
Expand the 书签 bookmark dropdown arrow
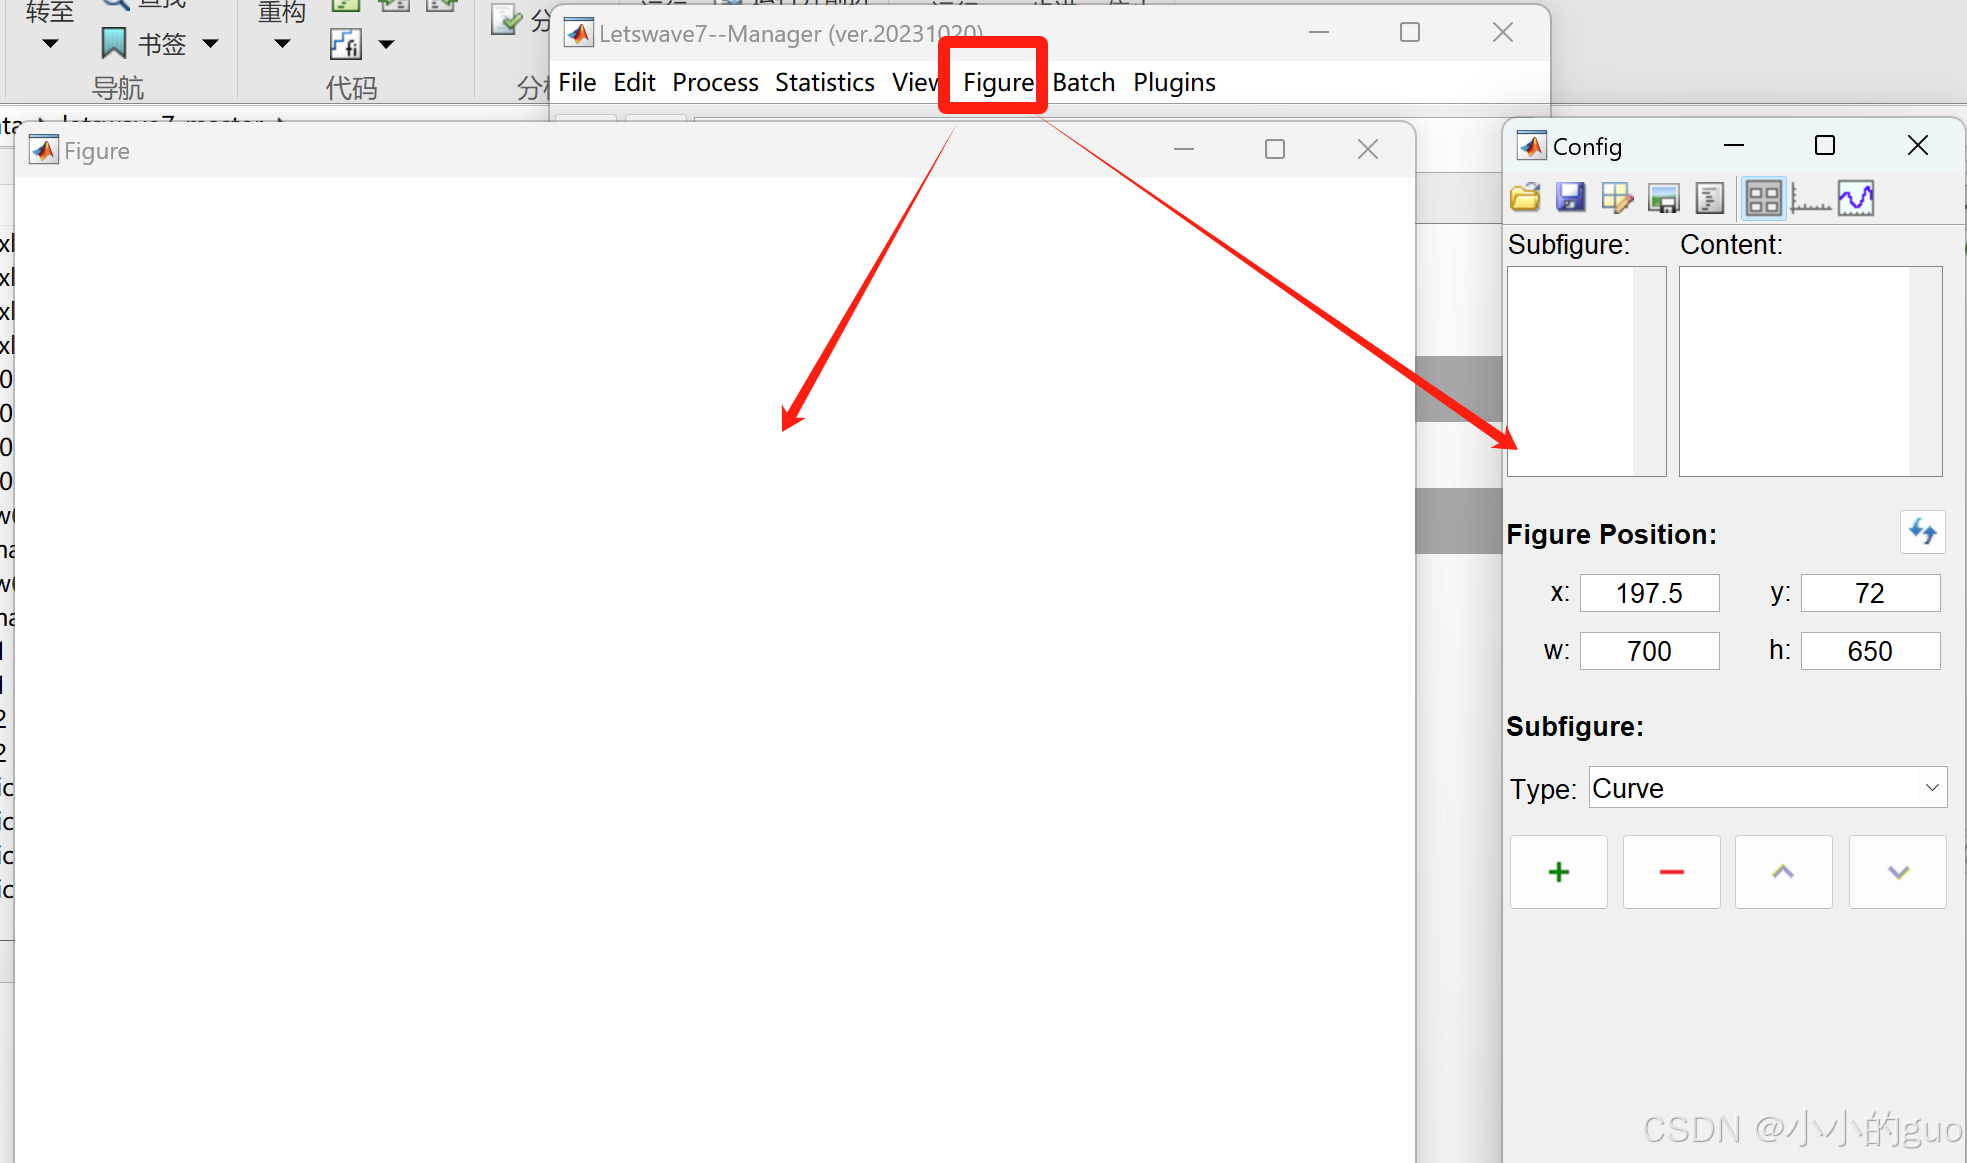click(x=210, y=44)
